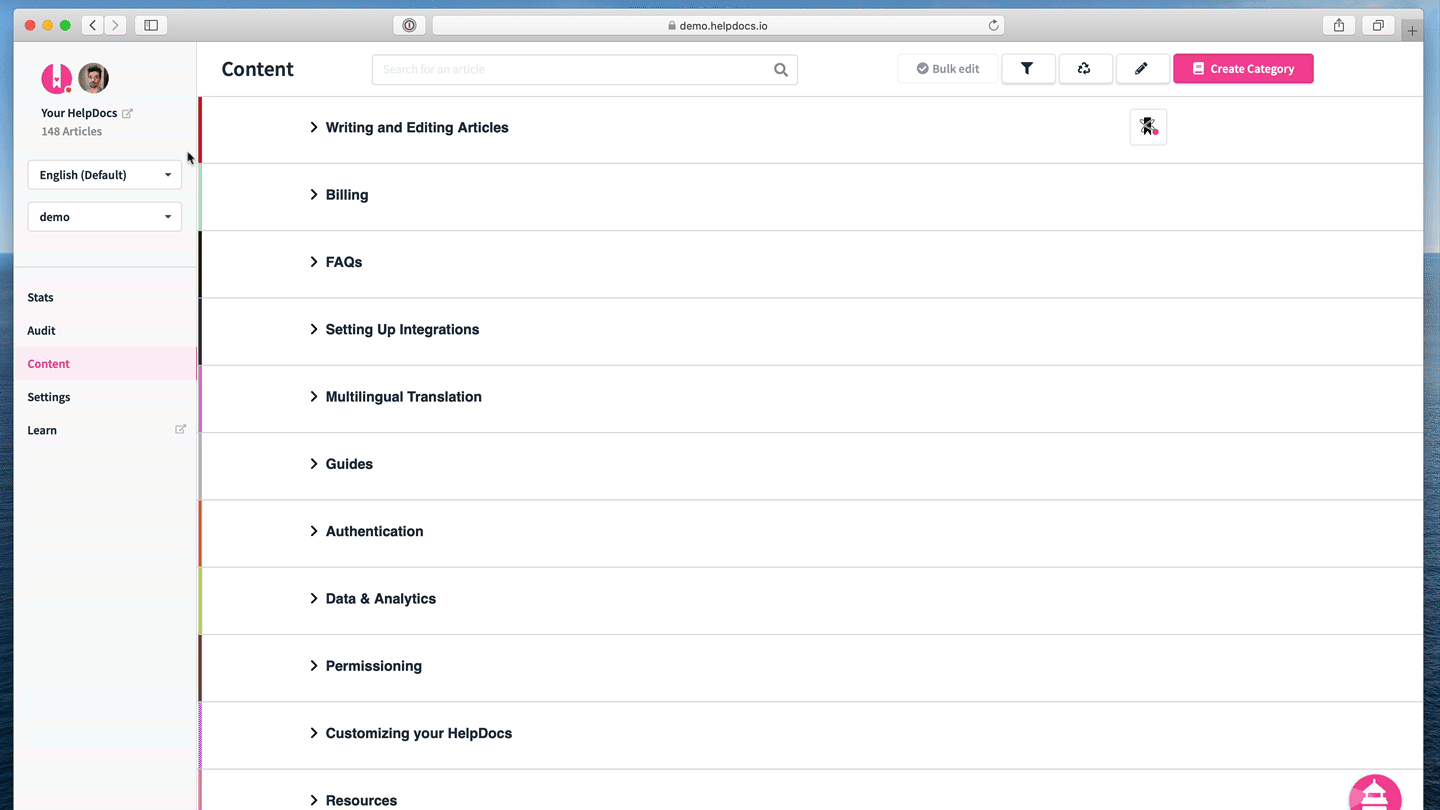Open Your HelpDocs link
Screen dimensions: 1440x810
pyautogui.click(x=79, y=113)
